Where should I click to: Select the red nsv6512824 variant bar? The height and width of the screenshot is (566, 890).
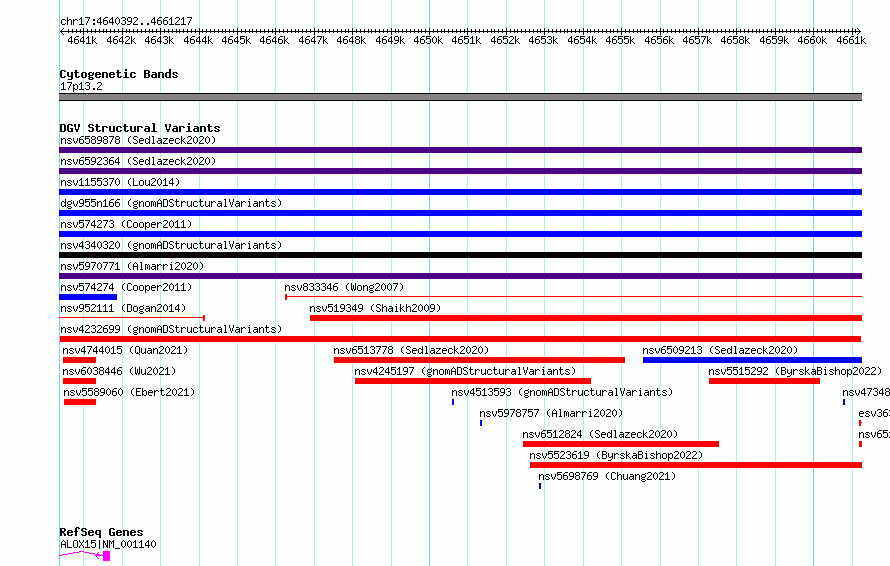[621, 444]
